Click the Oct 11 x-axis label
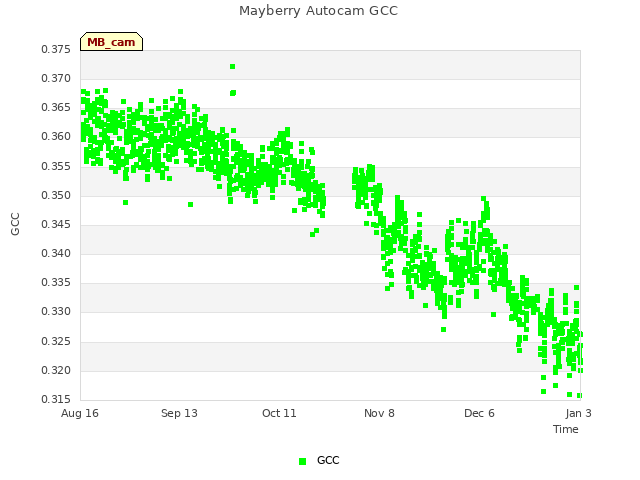The image size is (640, 480). (x=279, y=413)
